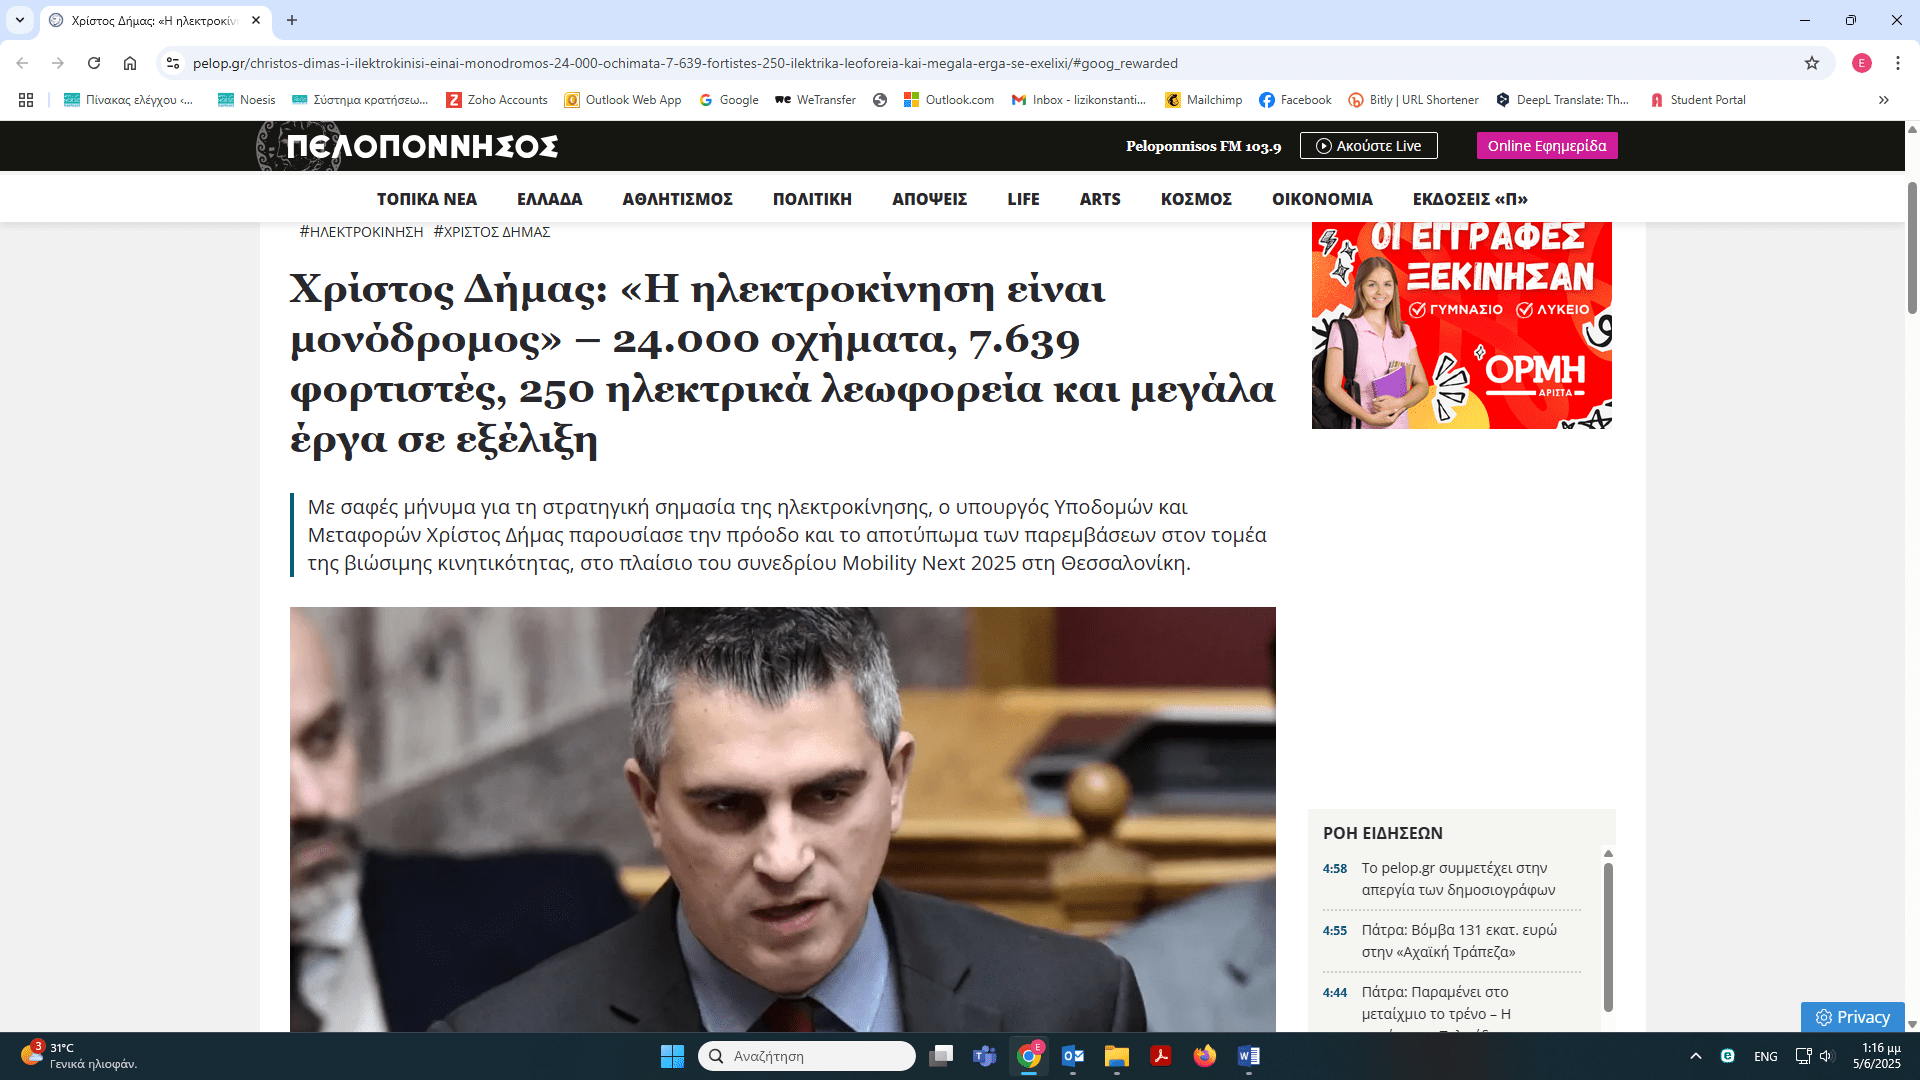Click the Firefox taskbar icon

coord(1204,1056)
